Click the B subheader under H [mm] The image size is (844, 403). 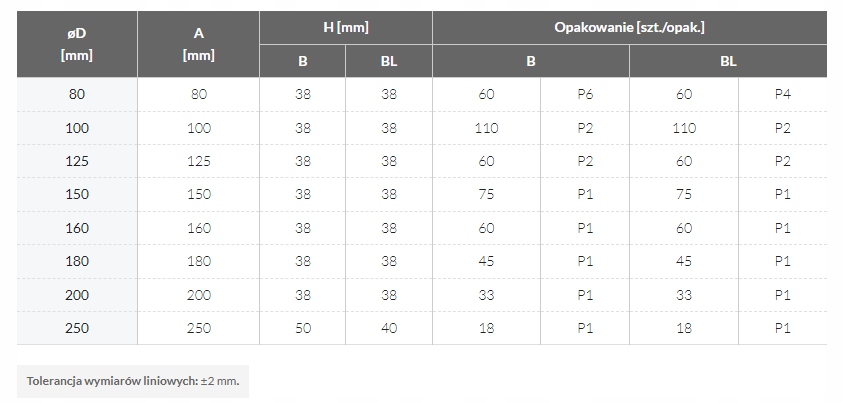click(x=302, y=61)
